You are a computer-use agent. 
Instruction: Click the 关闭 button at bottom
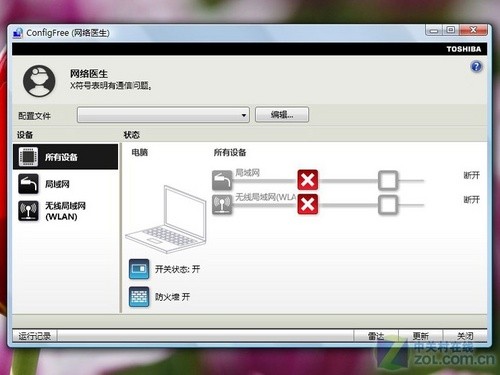click(465, 336)
